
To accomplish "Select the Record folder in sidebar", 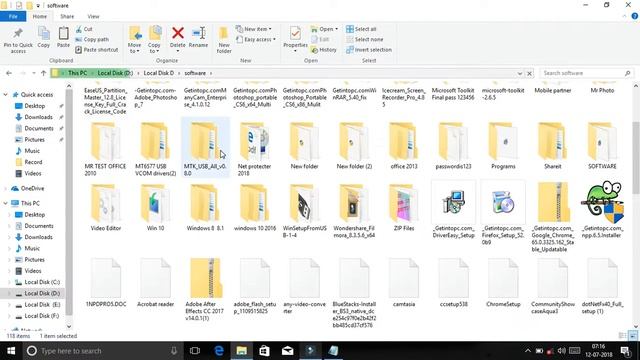I will pyautogui.click(x=33, y=162).
